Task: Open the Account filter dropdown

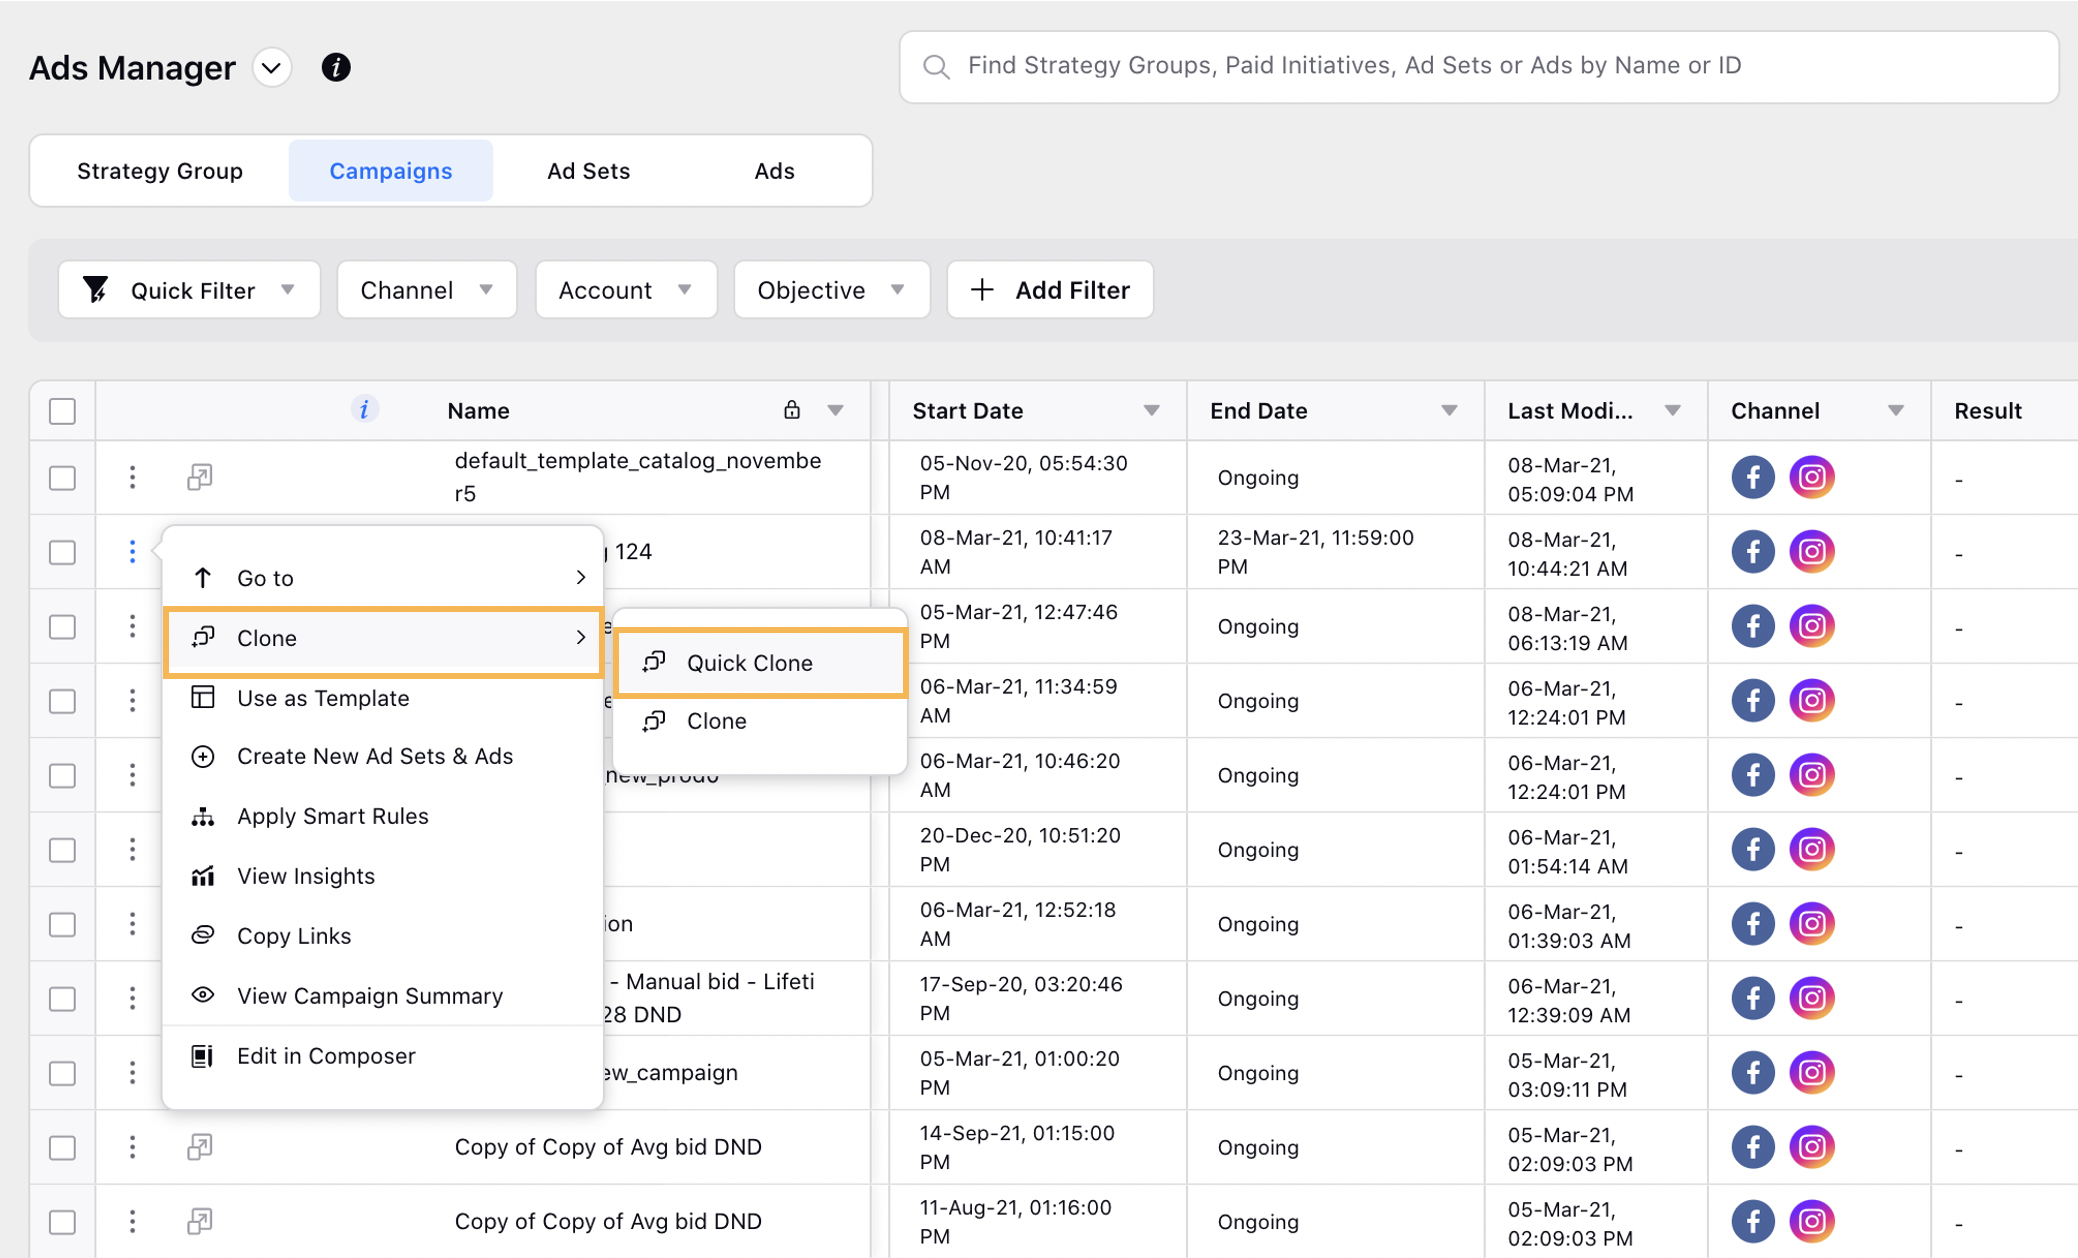Action: [x=625, y=290]
